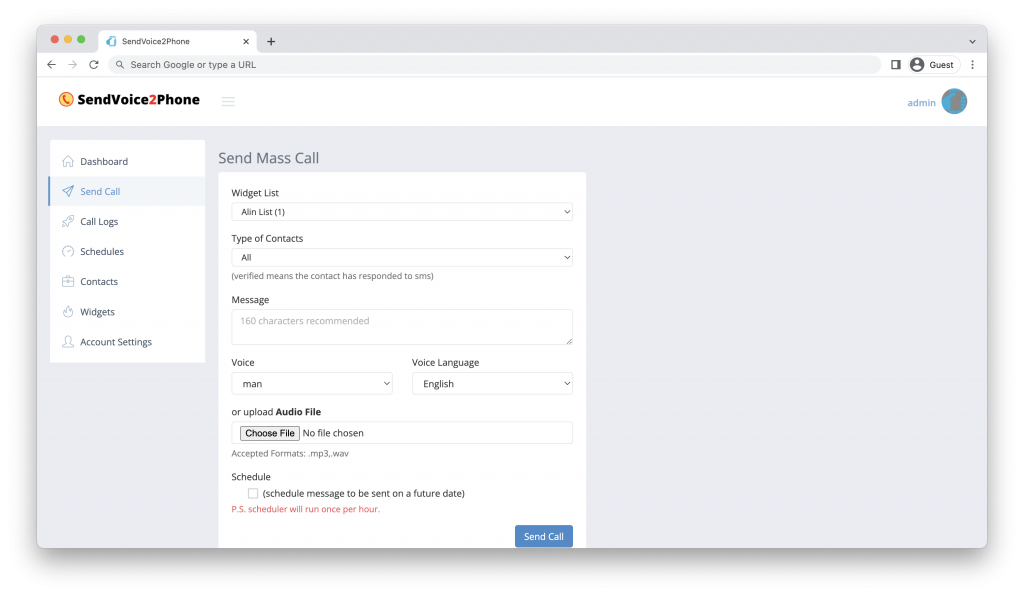Open the Voice dropdown showing man
Viewport: 1024px width, 597px height.
[x=312, y=383]
